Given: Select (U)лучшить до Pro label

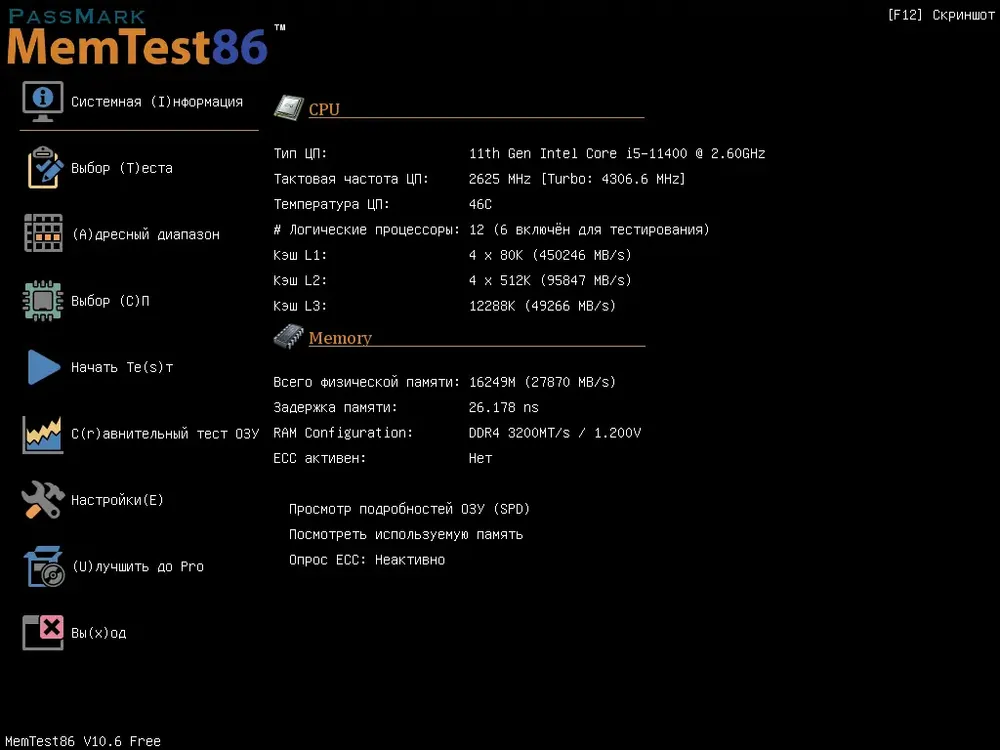Looking at the screenshot, I should coord(138,566).
